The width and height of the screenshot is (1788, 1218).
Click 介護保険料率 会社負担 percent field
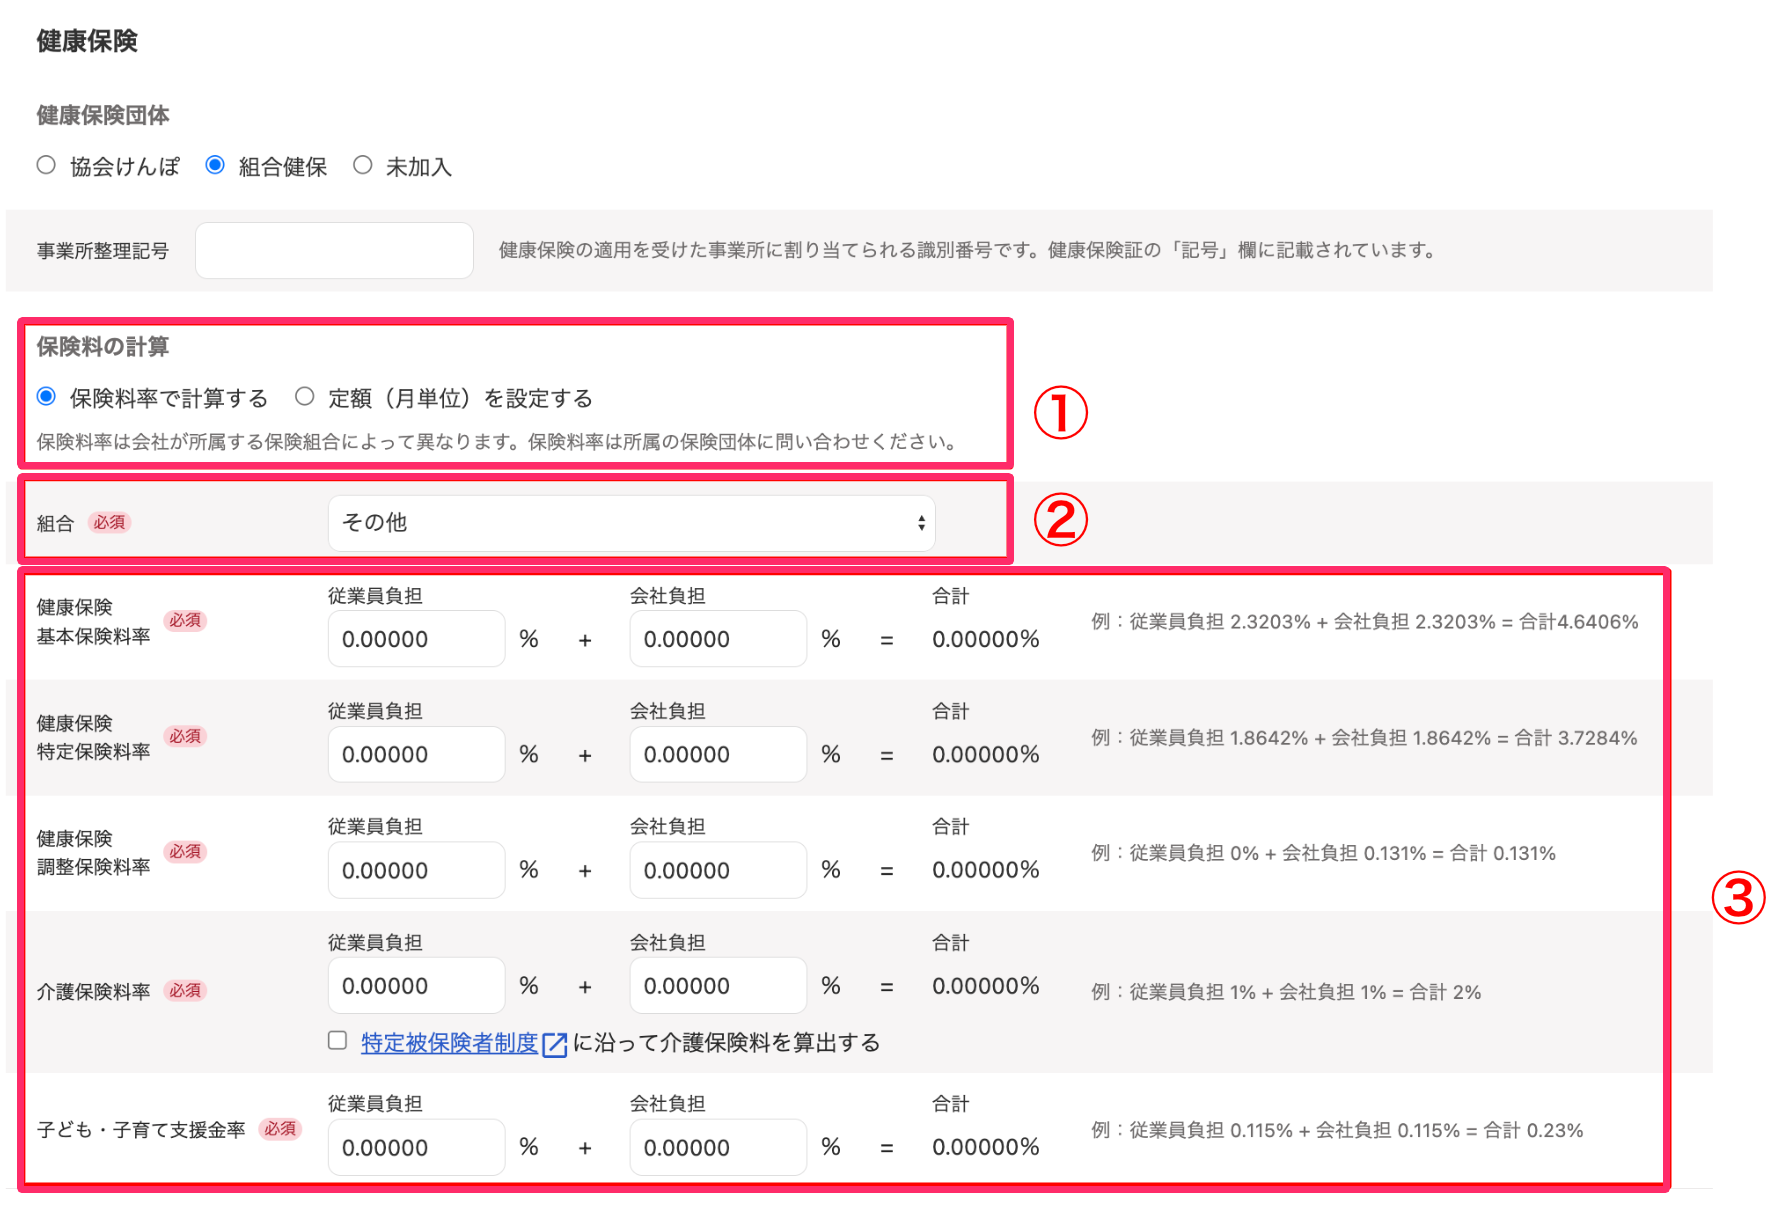point(718,986)
